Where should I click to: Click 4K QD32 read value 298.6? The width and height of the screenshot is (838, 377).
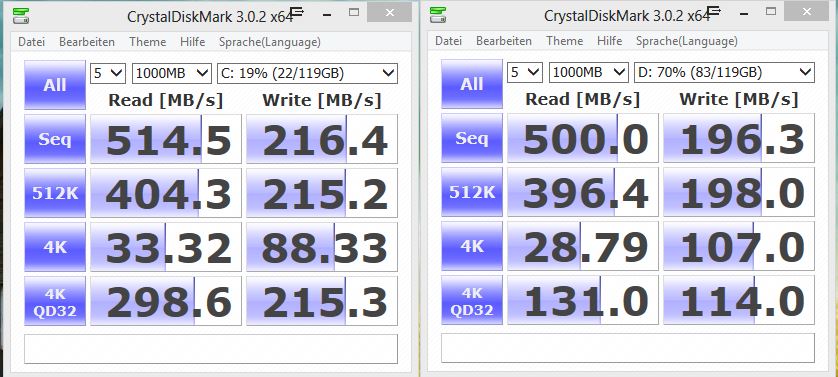[x=166, y=301]
